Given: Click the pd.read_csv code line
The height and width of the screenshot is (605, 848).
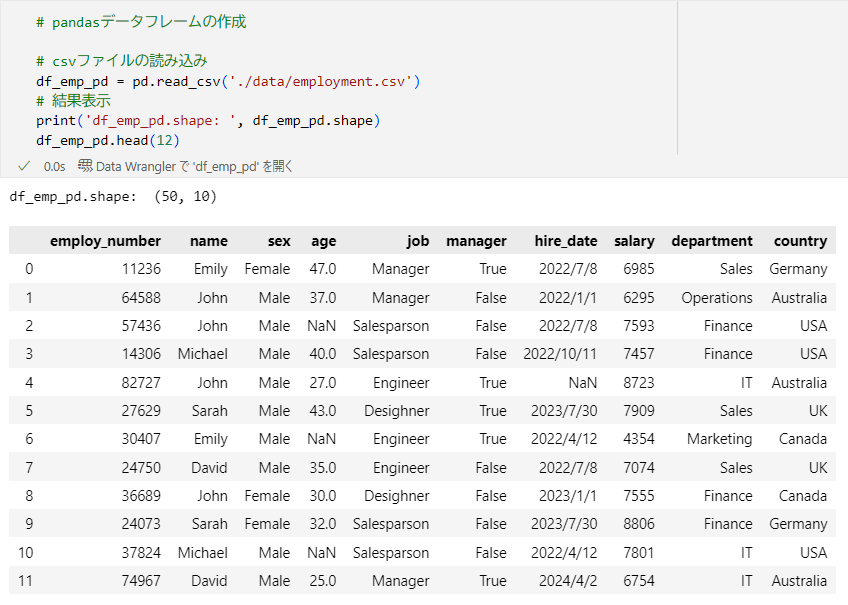Looking at the screenshot, I should [228, 82].
